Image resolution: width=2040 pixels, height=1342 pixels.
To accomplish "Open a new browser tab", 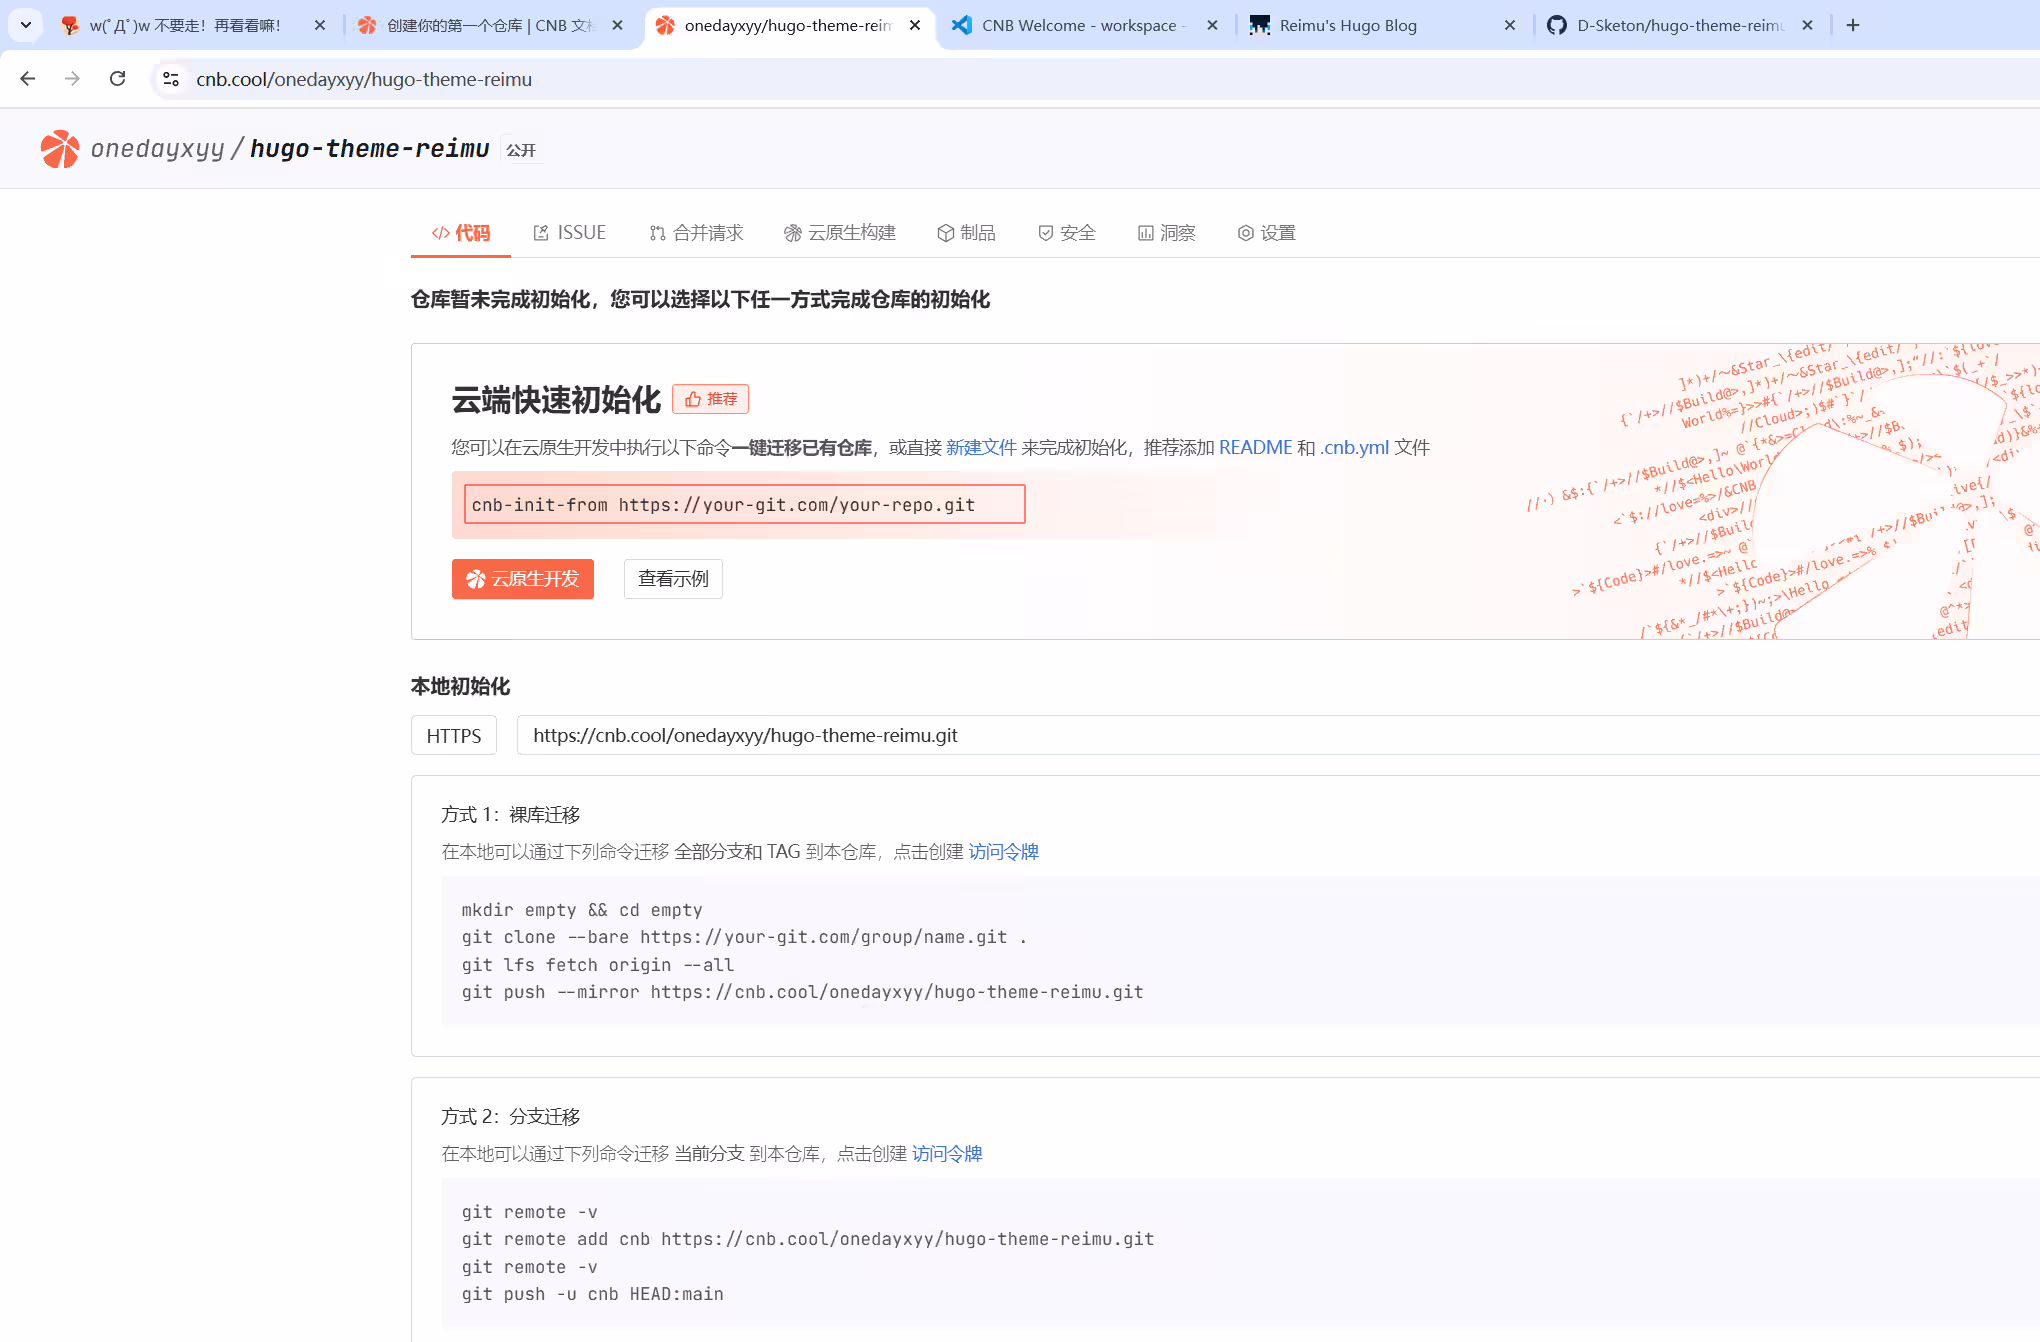I will point(1853,25).
